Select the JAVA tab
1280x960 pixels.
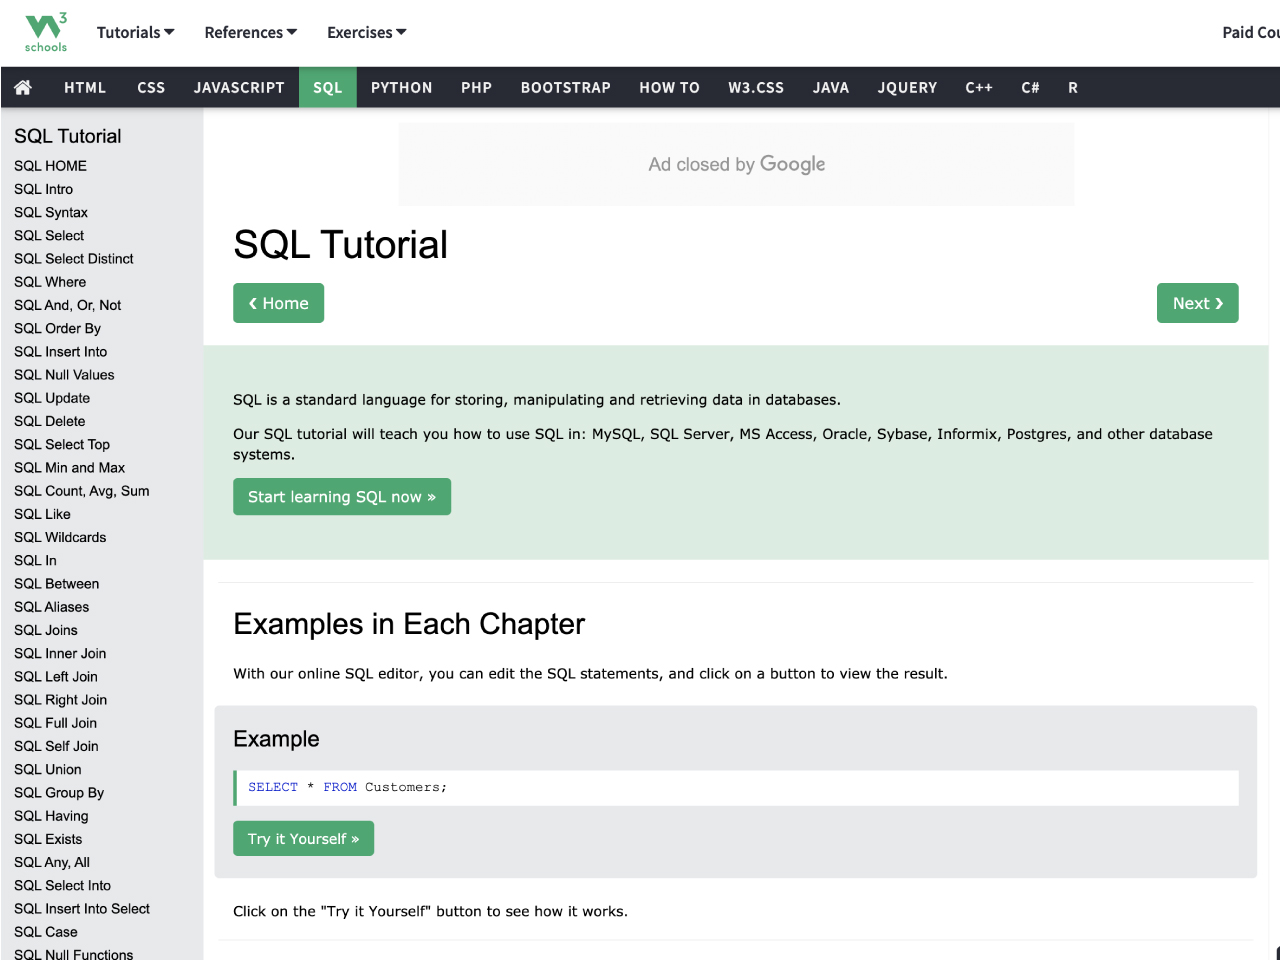831,87
